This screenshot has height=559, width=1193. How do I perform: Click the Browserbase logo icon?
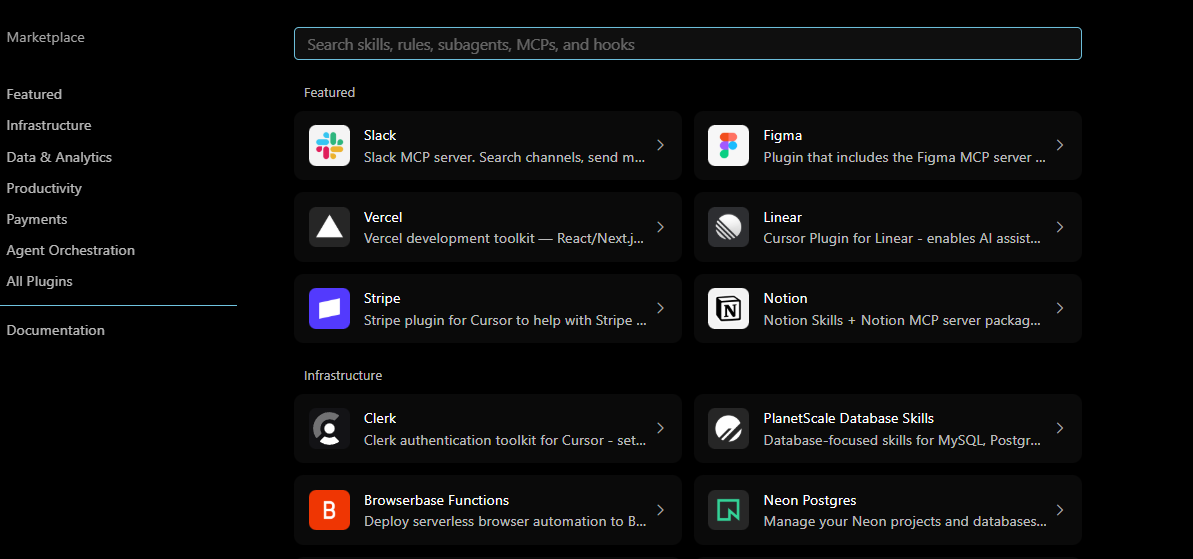point(329,510)
